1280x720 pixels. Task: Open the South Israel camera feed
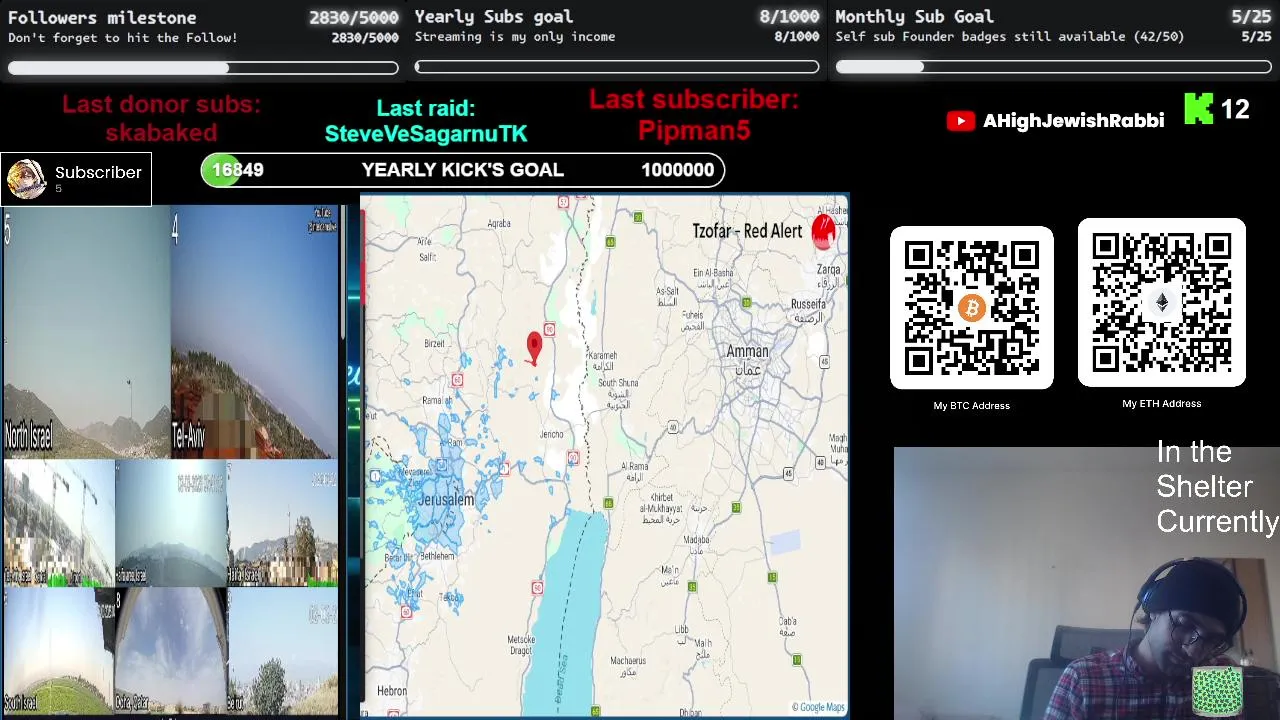(58, 650)
